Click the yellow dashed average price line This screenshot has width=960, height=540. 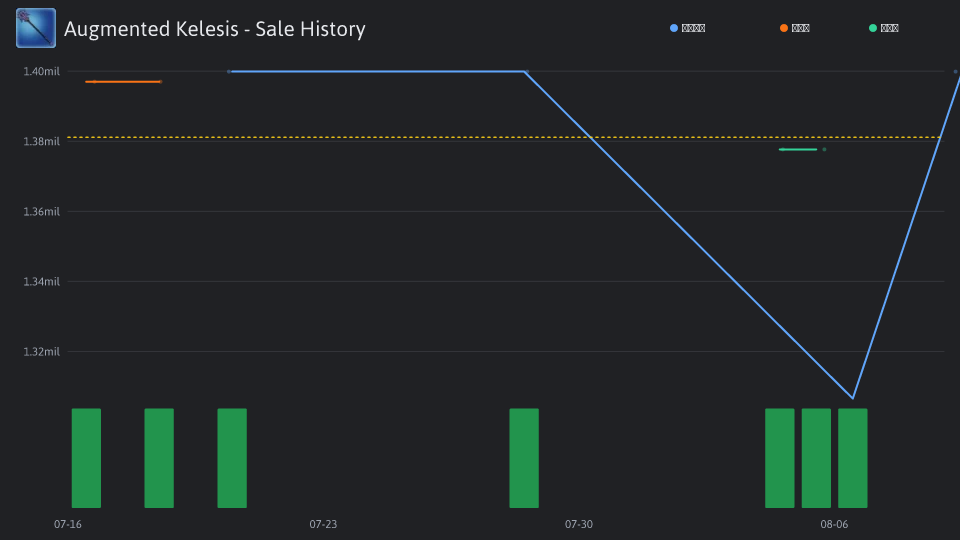503,137
